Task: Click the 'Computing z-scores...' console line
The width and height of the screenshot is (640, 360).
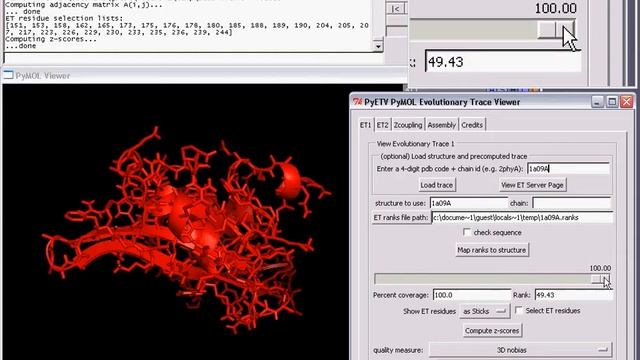Action: click(51, 39)
